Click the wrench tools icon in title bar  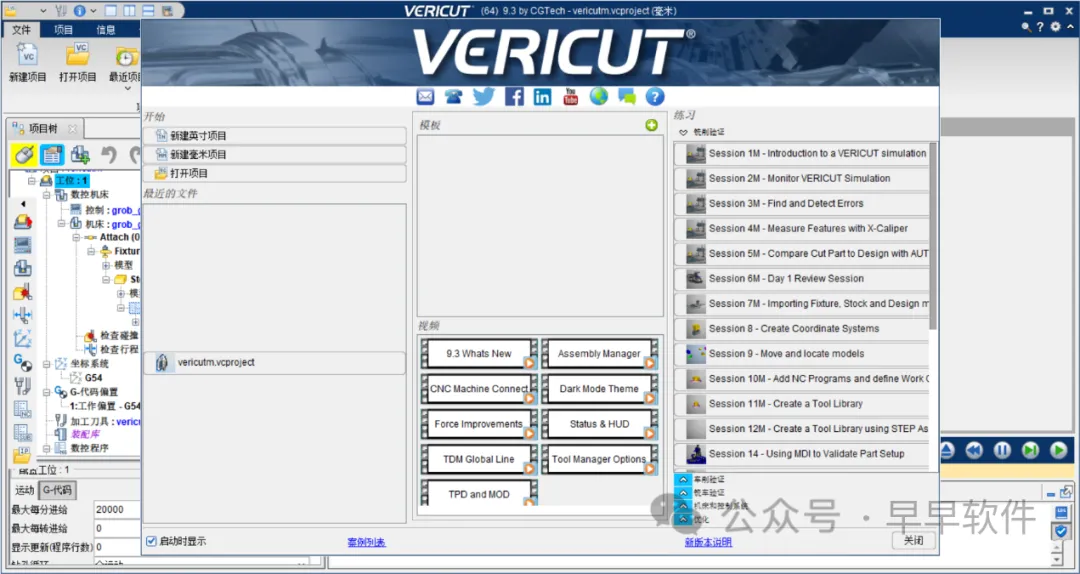coord(60,11)
